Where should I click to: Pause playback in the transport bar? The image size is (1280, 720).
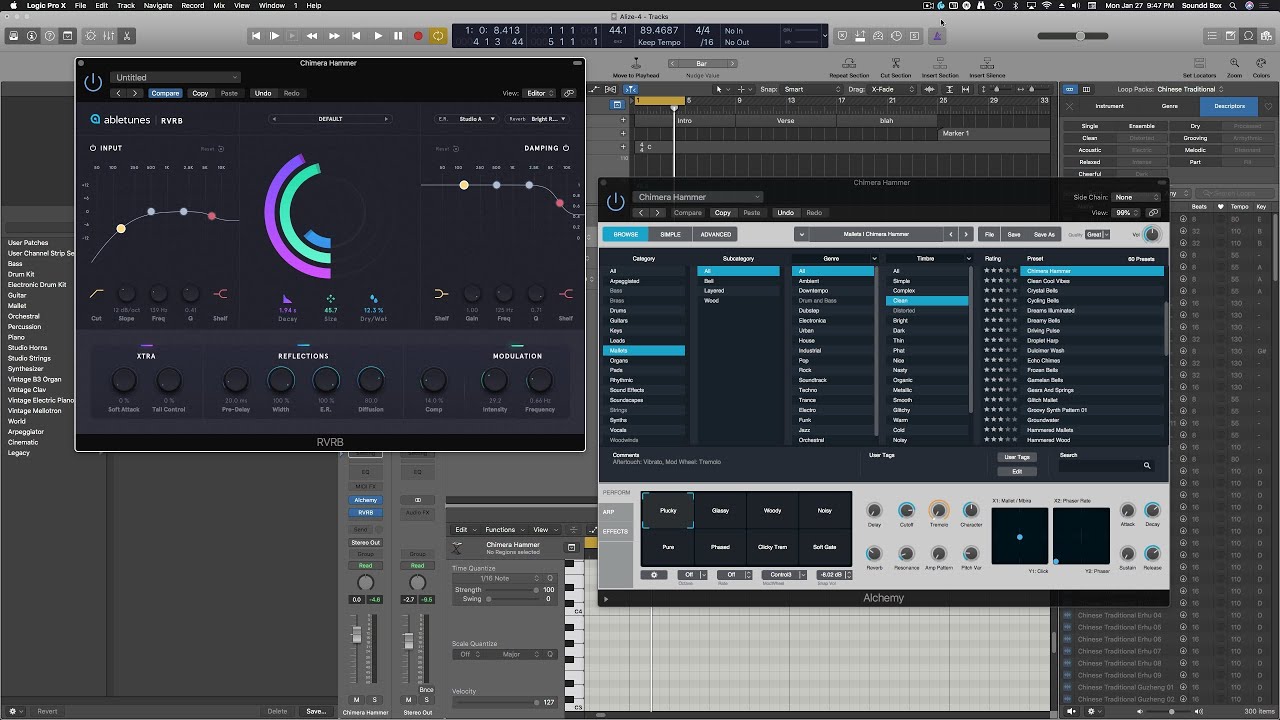tap(398, 36)
